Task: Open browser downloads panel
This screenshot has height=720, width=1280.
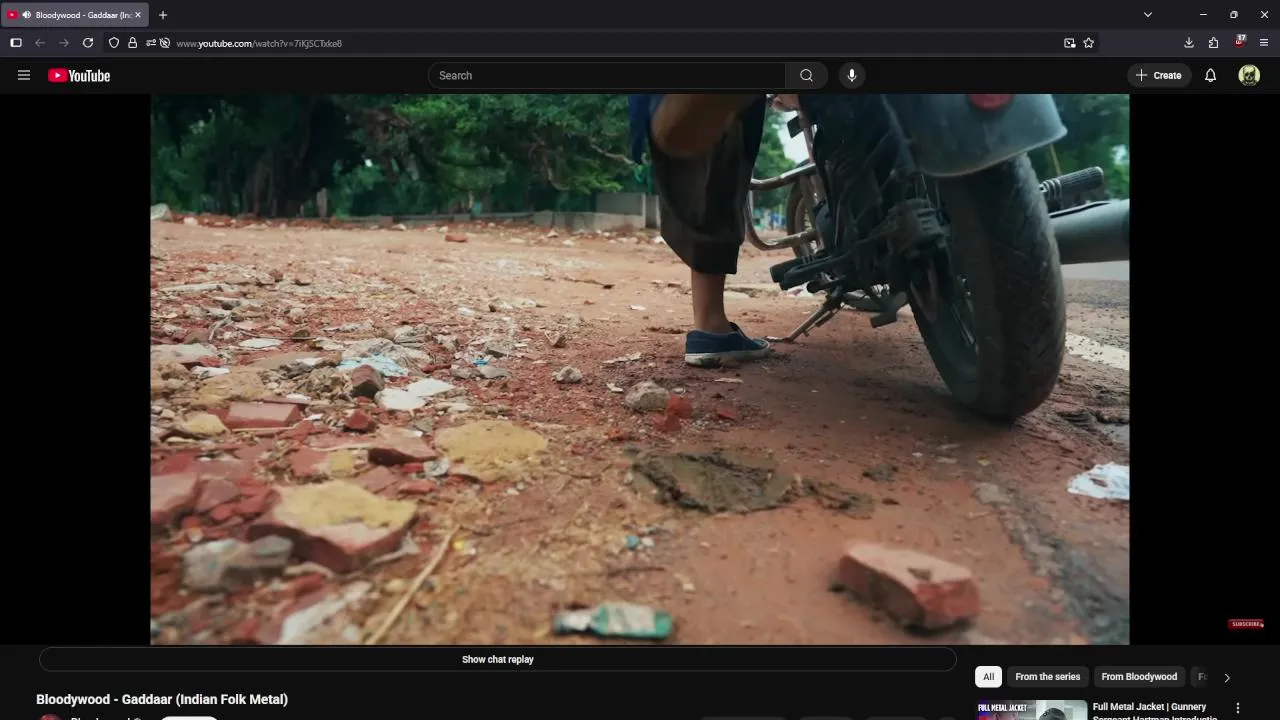Action: coord(1189,43)
